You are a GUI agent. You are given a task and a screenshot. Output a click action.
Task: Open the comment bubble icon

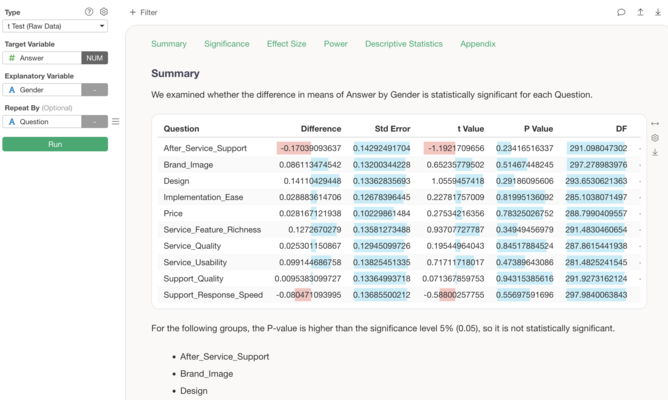click(621, 12)
